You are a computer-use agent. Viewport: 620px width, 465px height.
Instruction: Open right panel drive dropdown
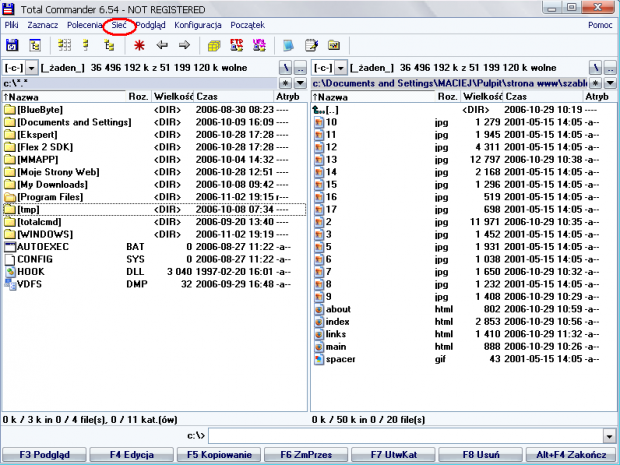point(328,66)
